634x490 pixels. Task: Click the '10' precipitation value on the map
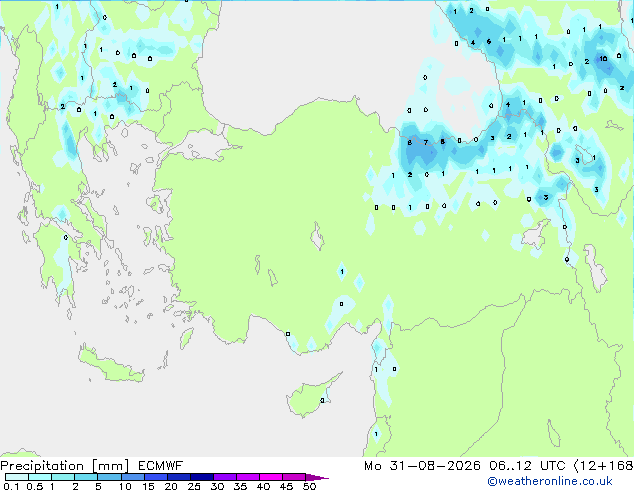pyautogui.click(x=603, y=59)
